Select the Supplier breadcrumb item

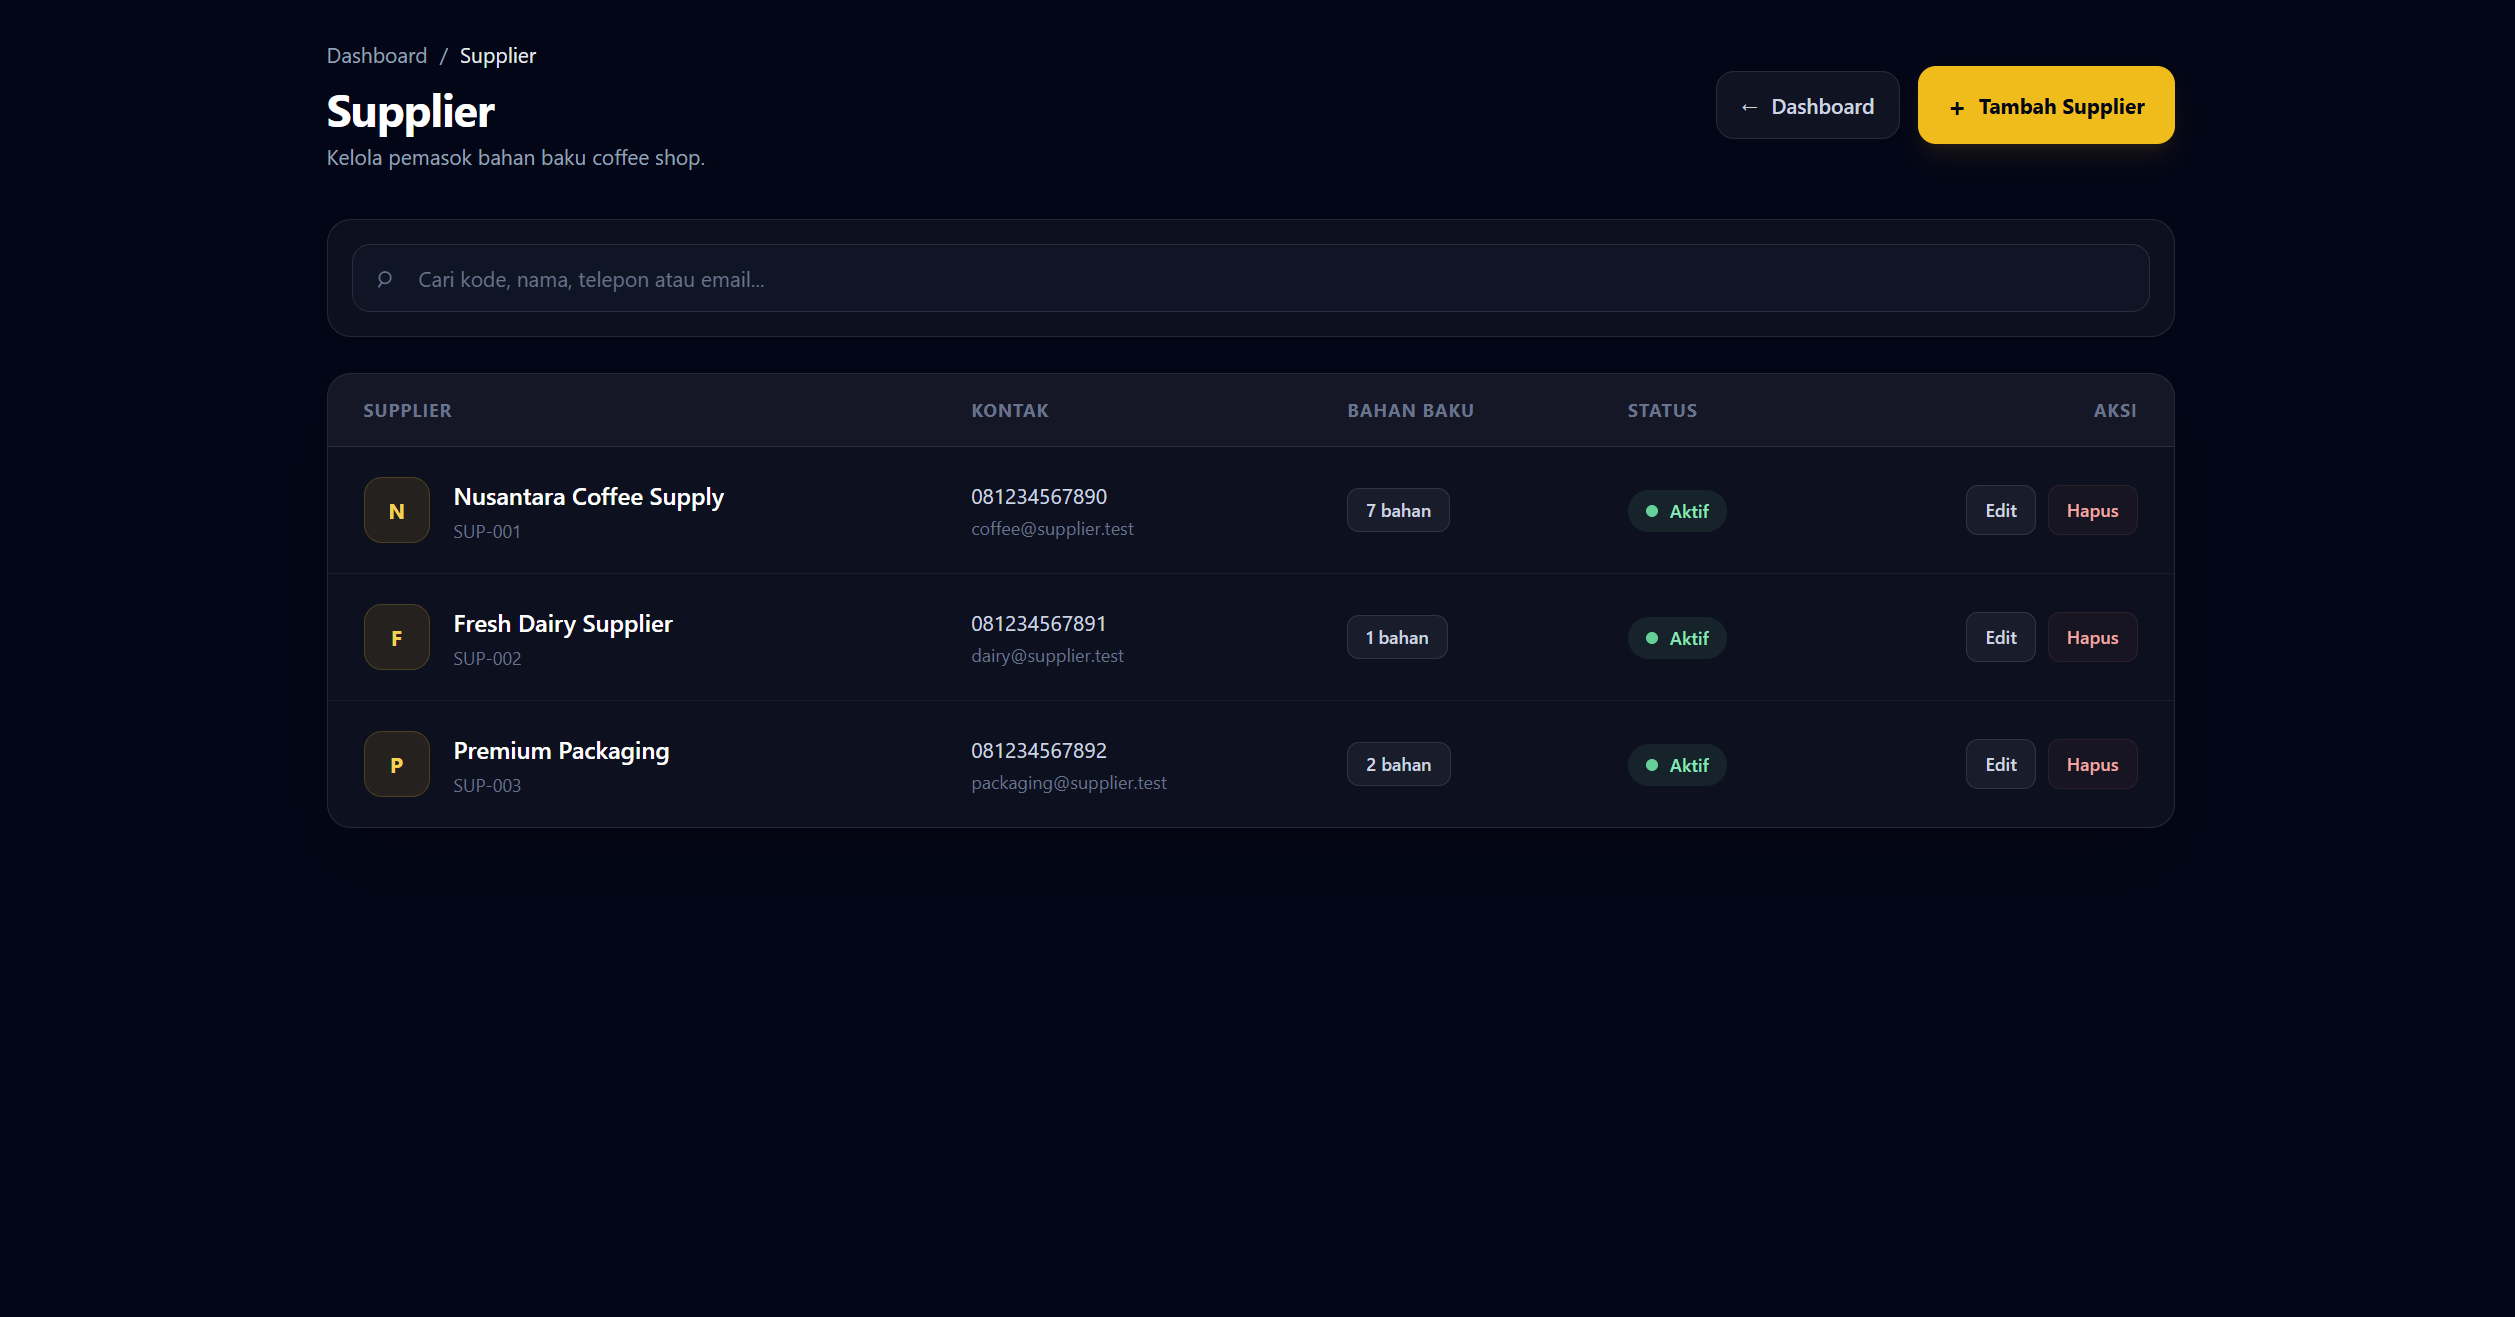498,56
